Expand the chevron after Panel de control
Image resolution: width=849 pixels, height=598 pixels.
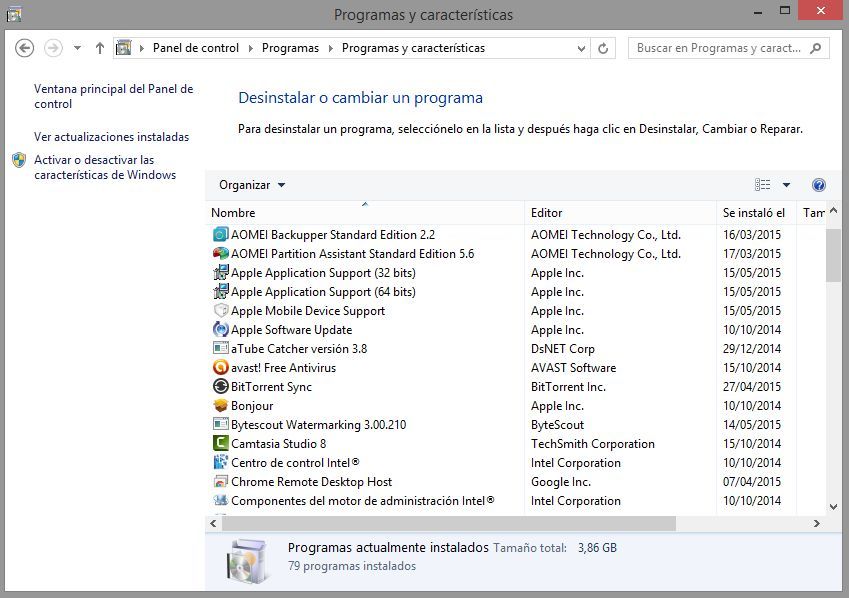(250, 48)
